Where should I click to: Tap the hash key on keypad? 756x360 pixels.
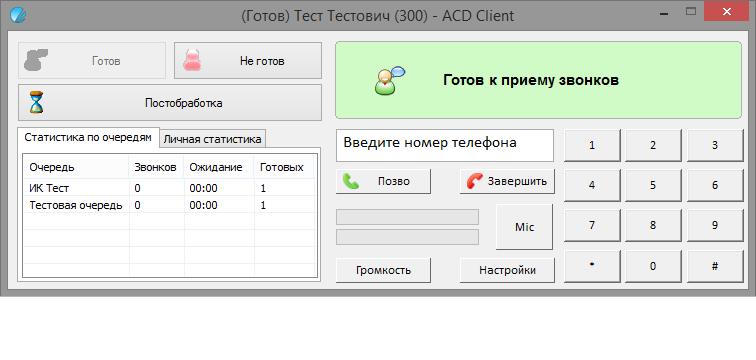point(715,267)
